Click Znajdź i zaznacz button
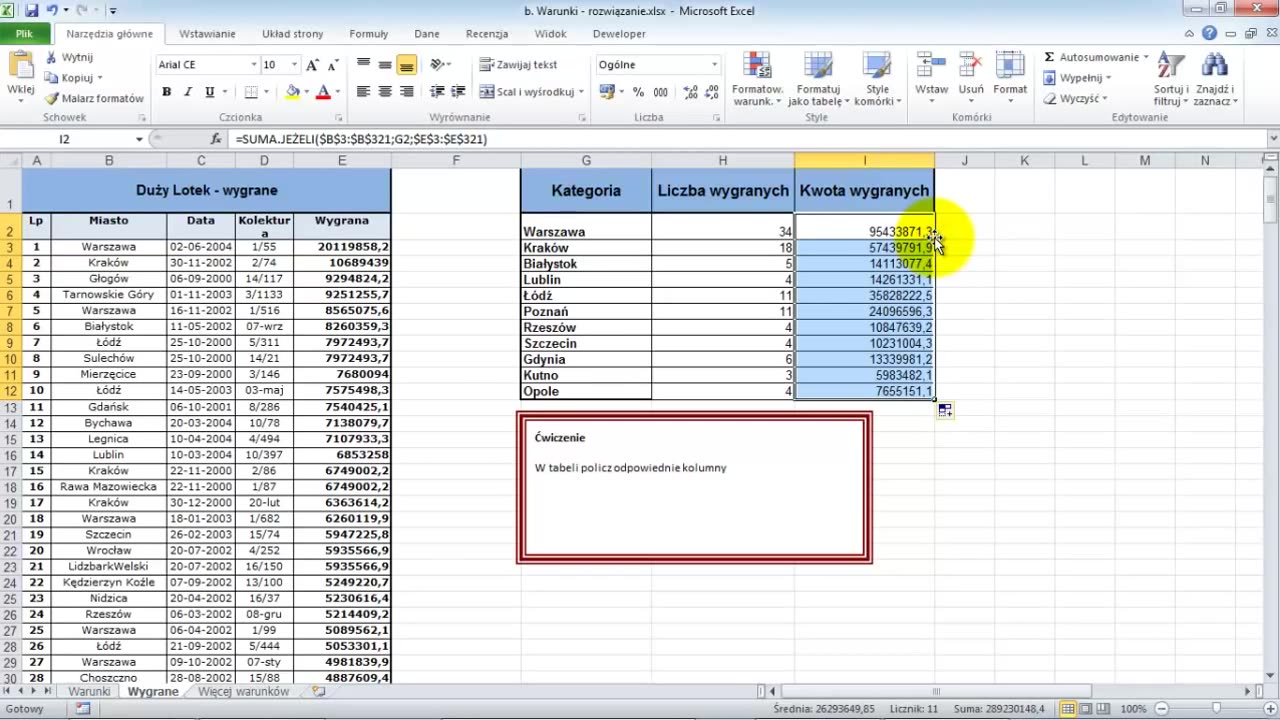Image resolution: width=1280 pixels, height=720 pixels. coord(1215,78)
